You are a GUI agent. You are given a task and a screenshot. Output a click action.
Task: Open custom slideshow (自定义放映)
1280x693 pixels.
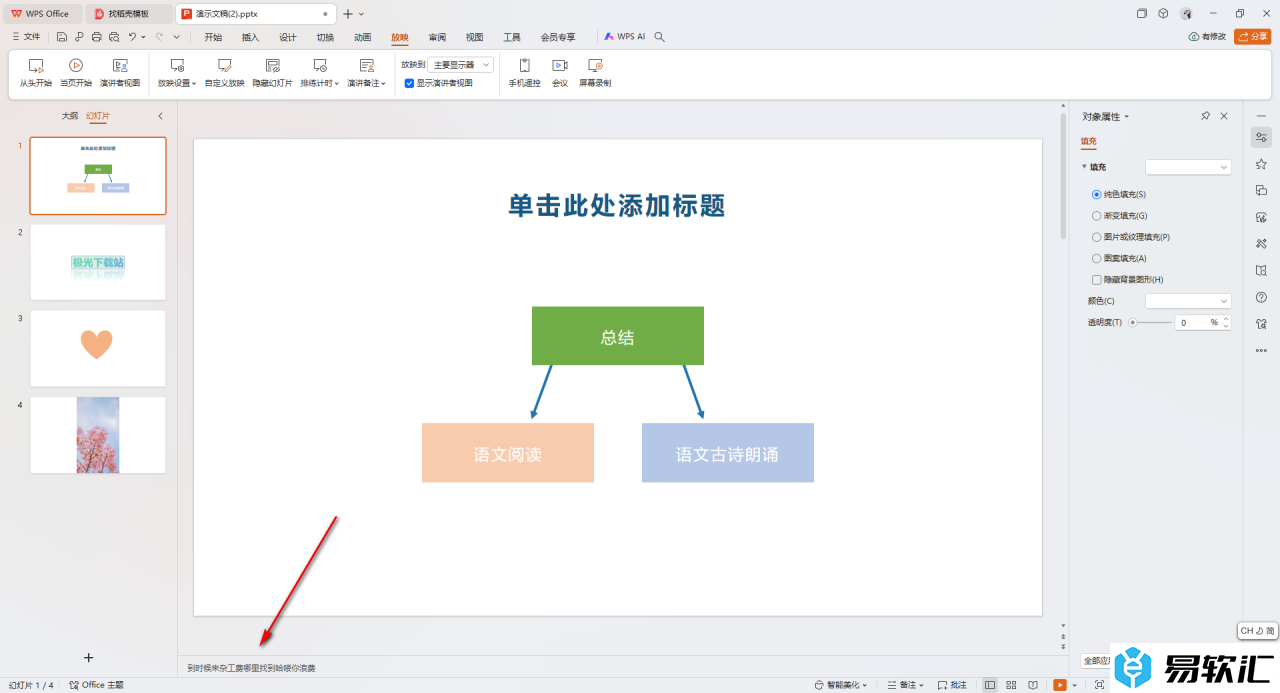[225, 73]
